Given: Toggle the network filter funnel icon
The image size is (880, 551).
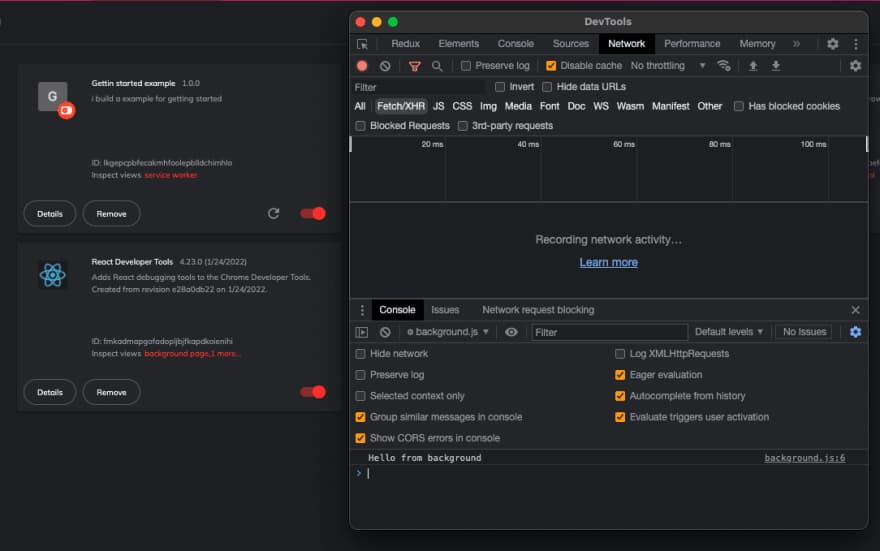Looking at the screenshot, I should coord(415,66).
